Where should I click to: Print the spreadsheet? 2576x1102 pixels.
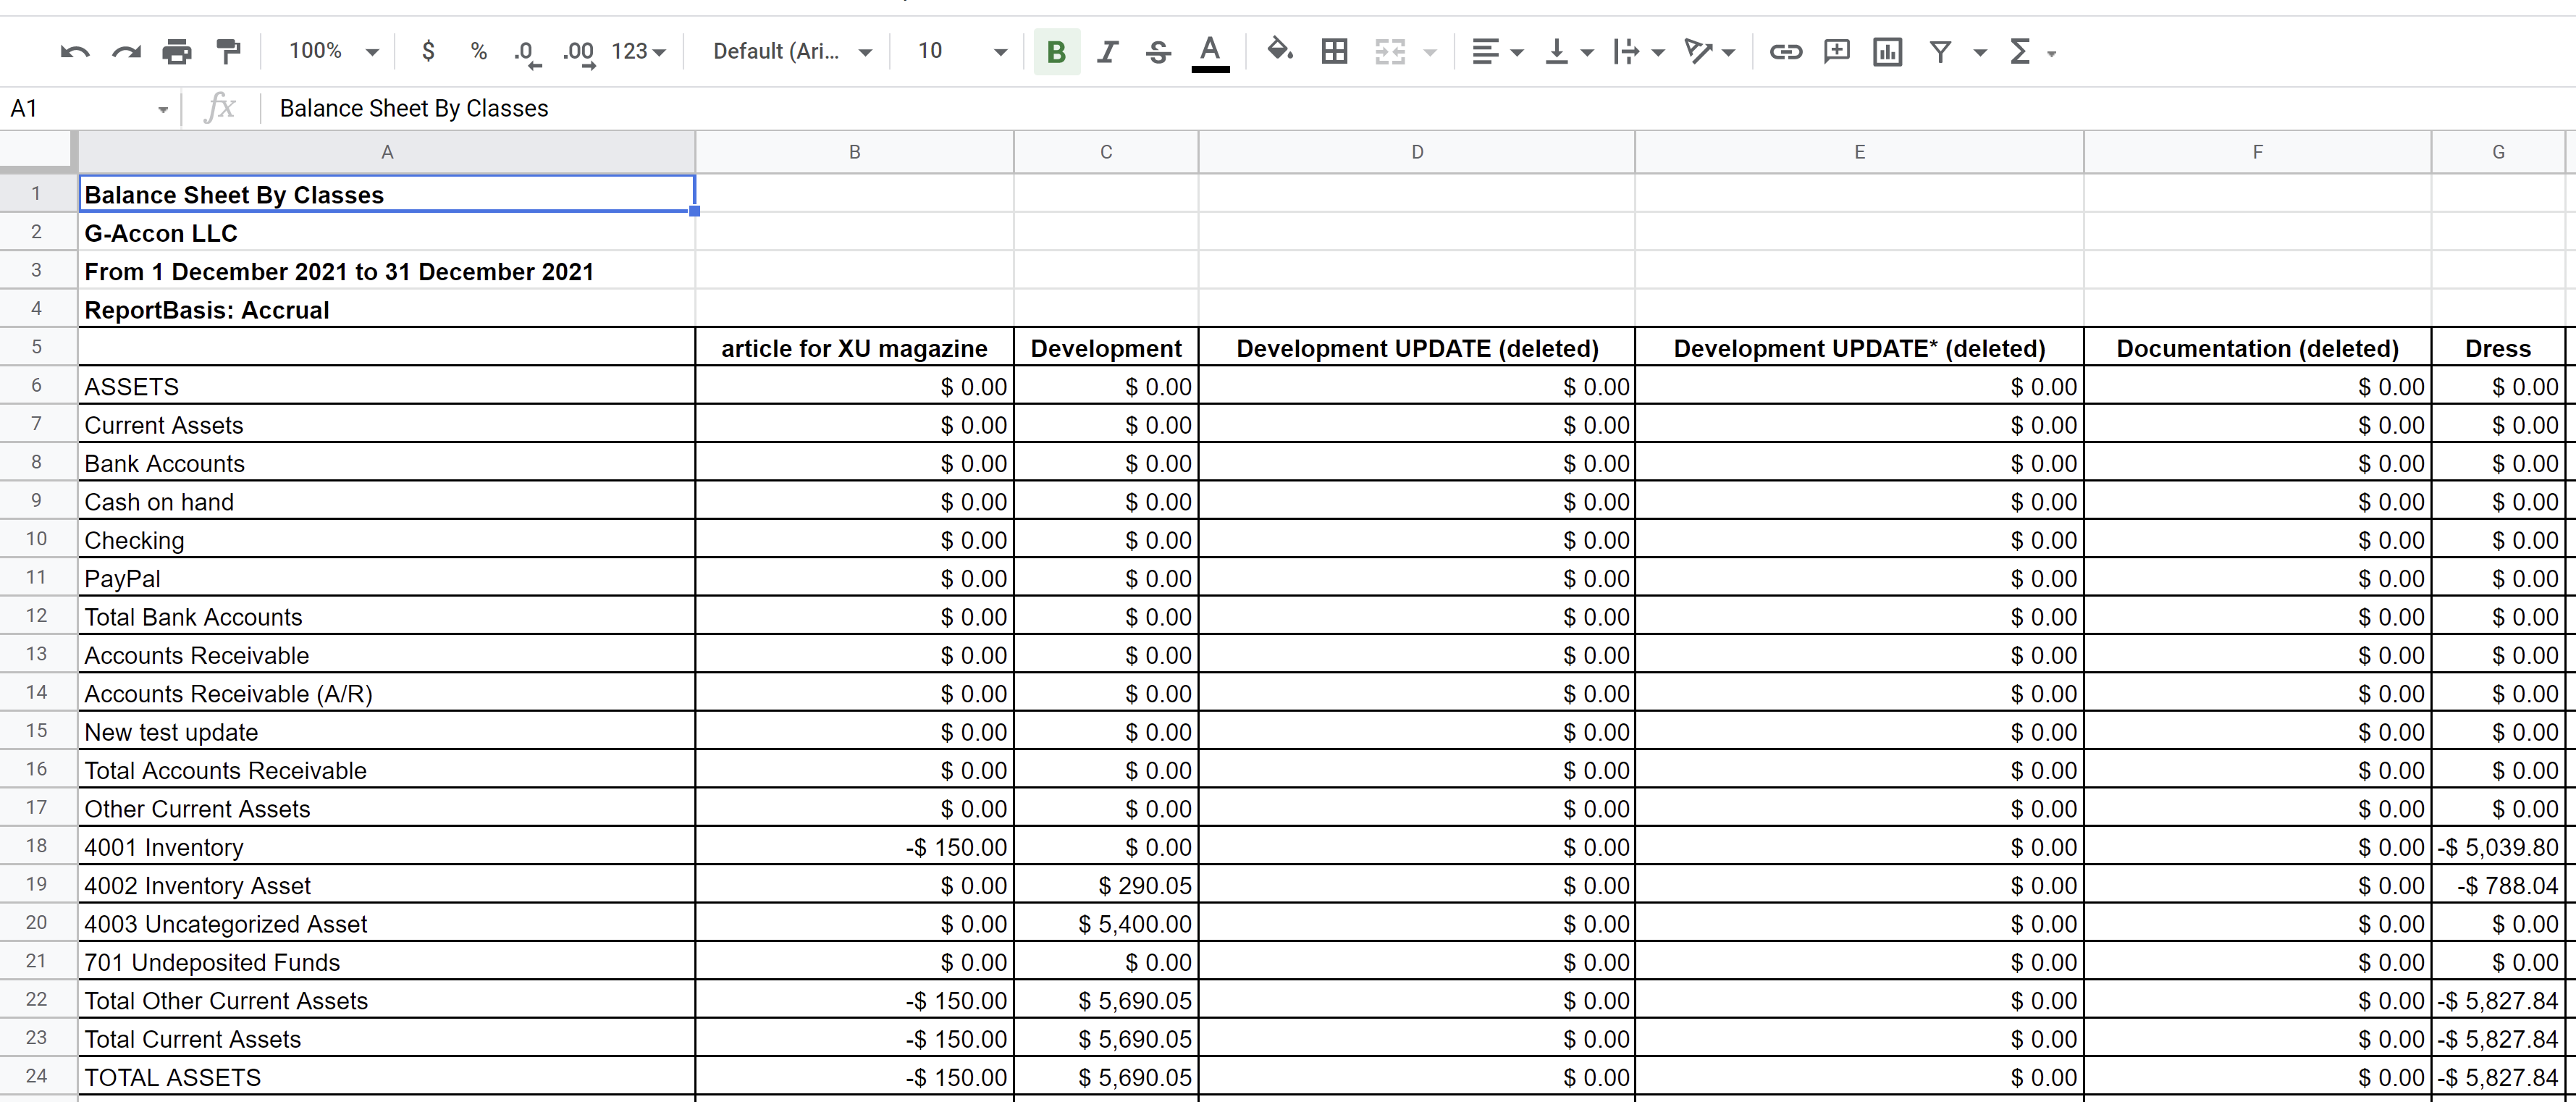(x=177, y=52)
